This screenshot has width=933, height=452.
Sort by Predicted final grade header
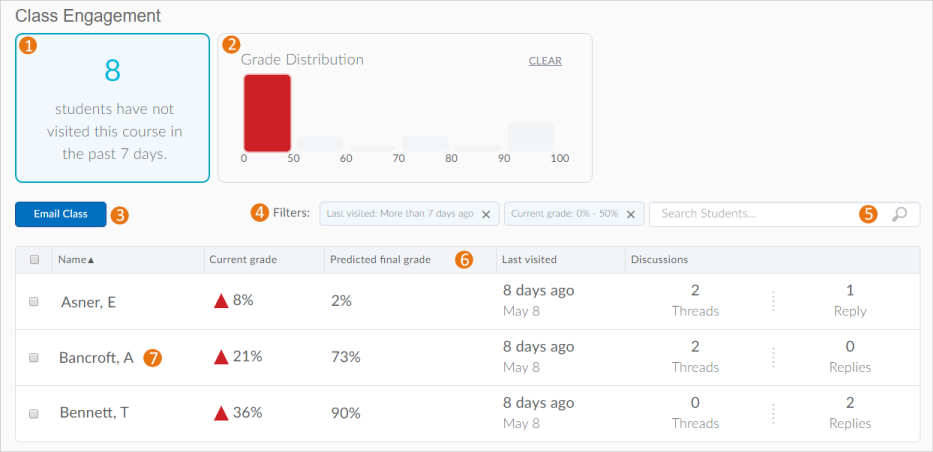[x=380, y=260]
